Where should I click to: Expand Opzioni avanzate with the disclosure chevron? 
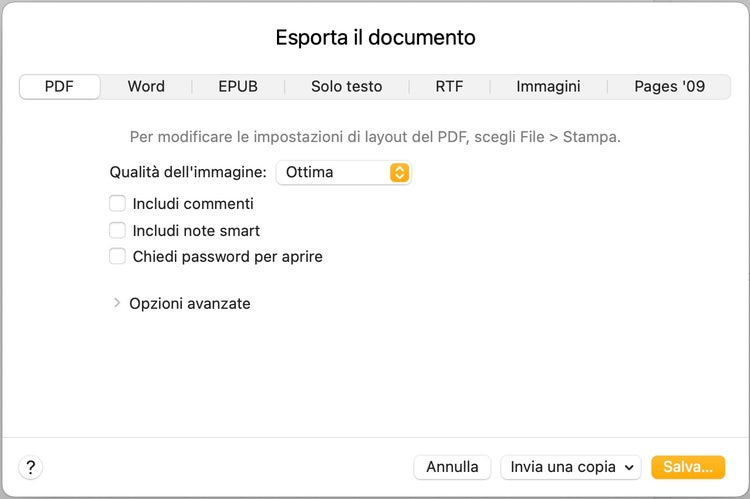[117, 303]
